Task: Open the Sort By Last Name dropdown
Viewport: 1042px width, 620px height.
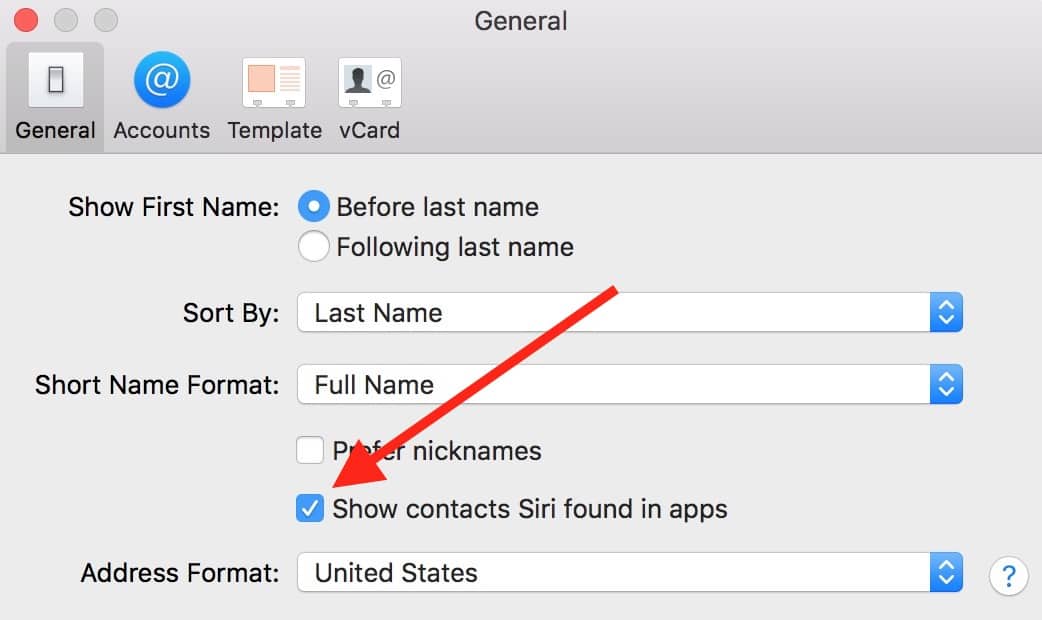Action: [629, 312]
